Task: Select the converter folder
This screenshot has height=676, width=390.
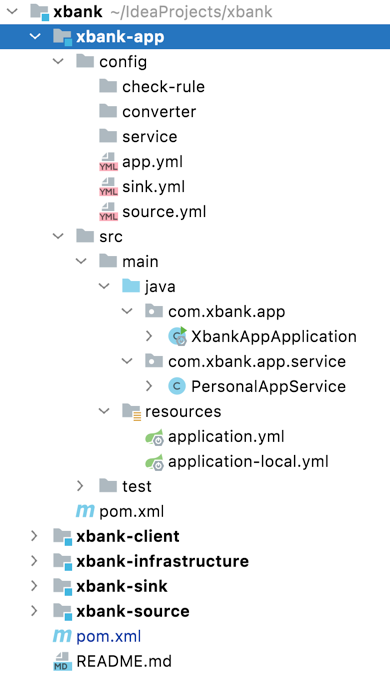Action: point(159,112)
